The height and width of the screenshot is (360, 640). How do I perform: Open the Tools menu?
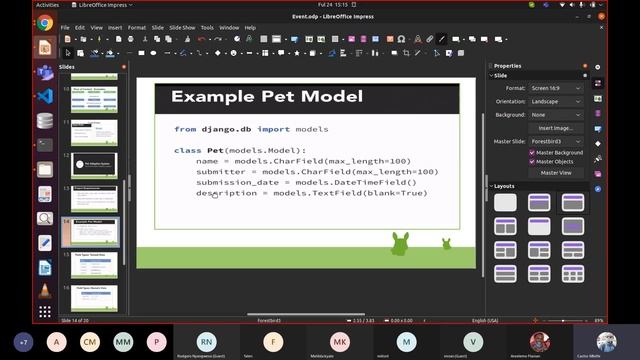click(207, 28)
